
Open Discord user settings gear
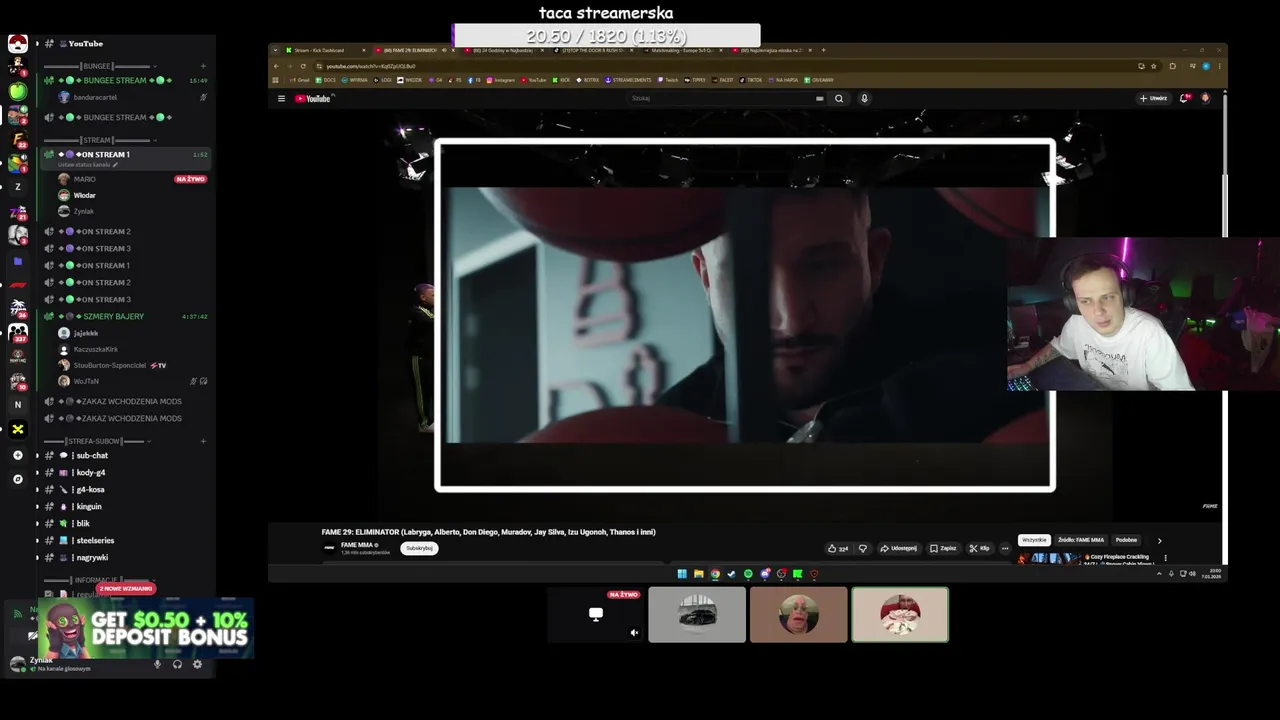[197, 664]
